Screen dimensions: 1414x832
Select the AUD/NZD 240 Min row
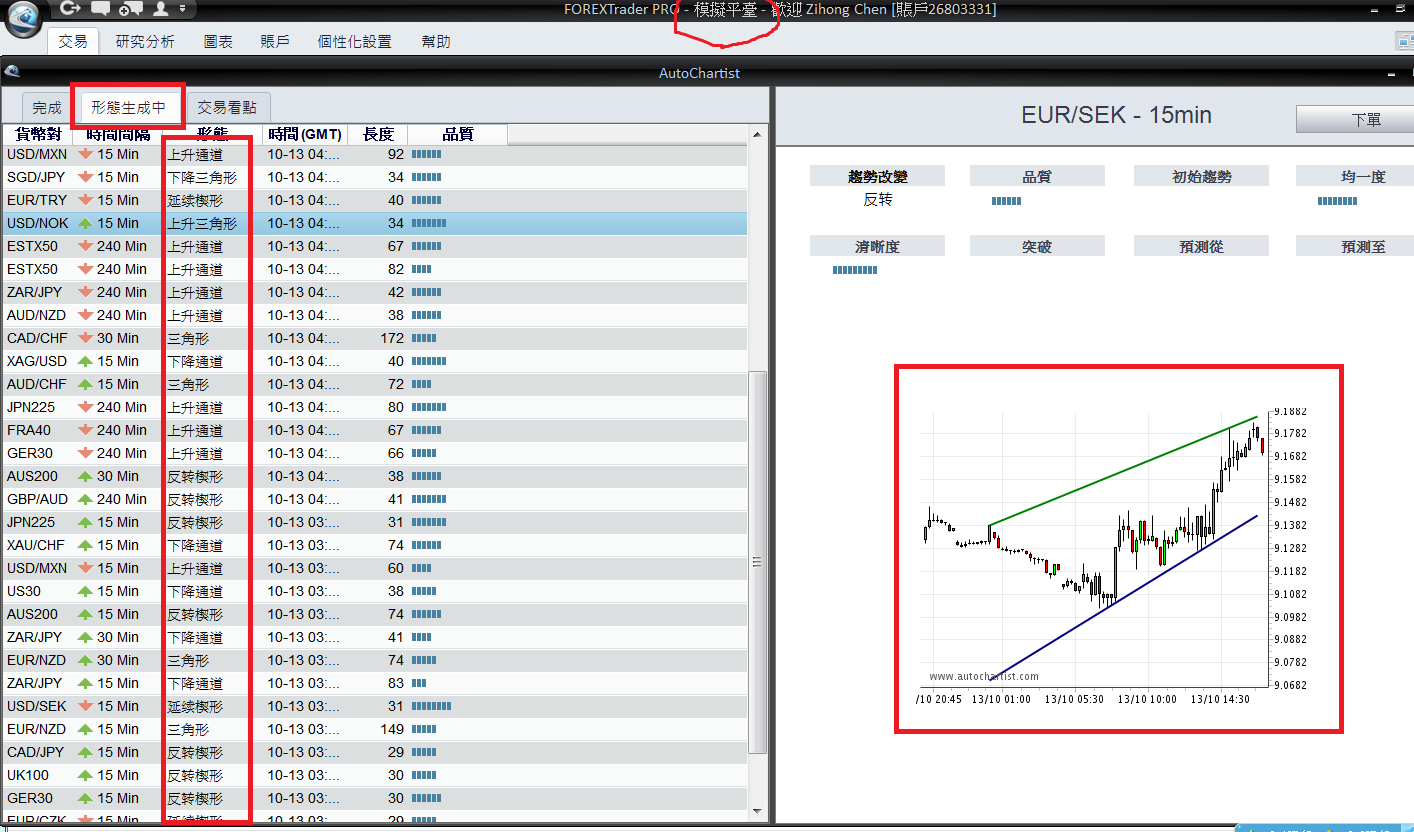click(x=375, y=315)
